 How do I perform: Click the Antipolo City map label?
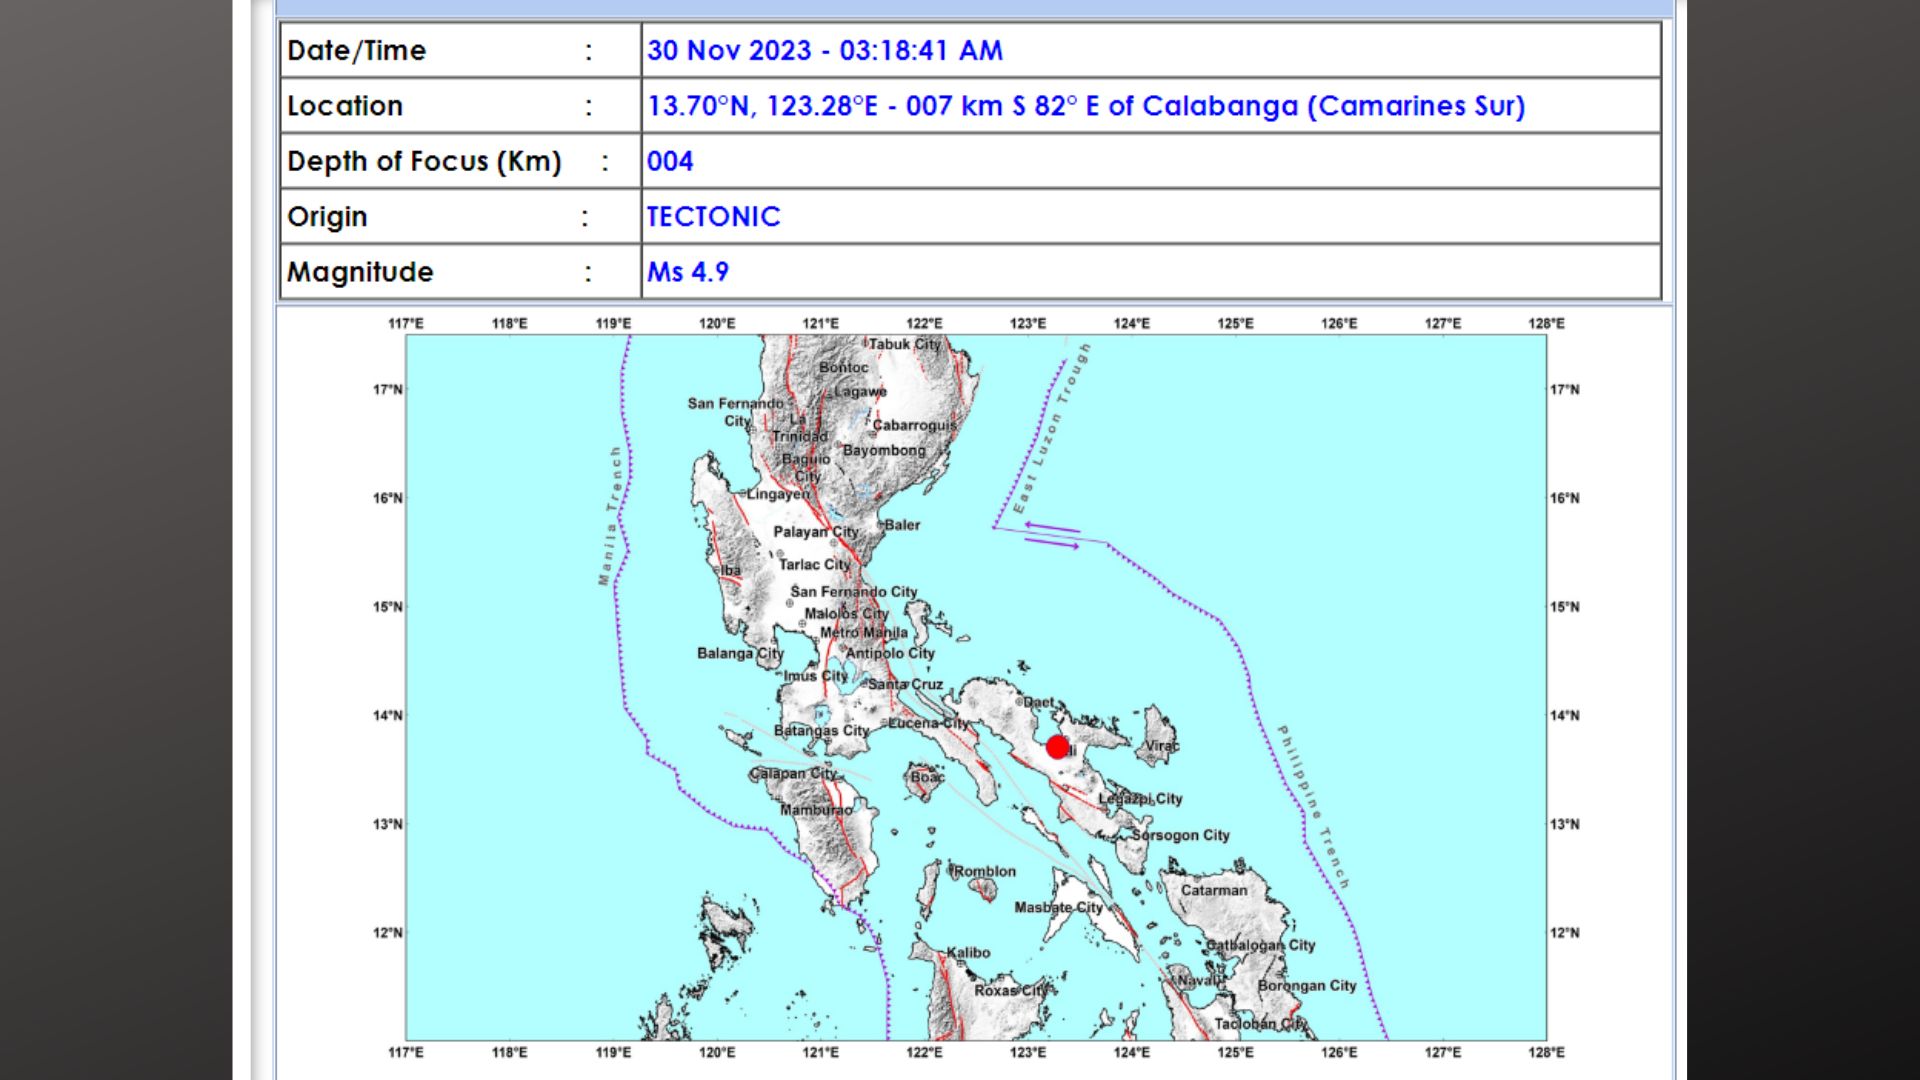pos(890,654)
